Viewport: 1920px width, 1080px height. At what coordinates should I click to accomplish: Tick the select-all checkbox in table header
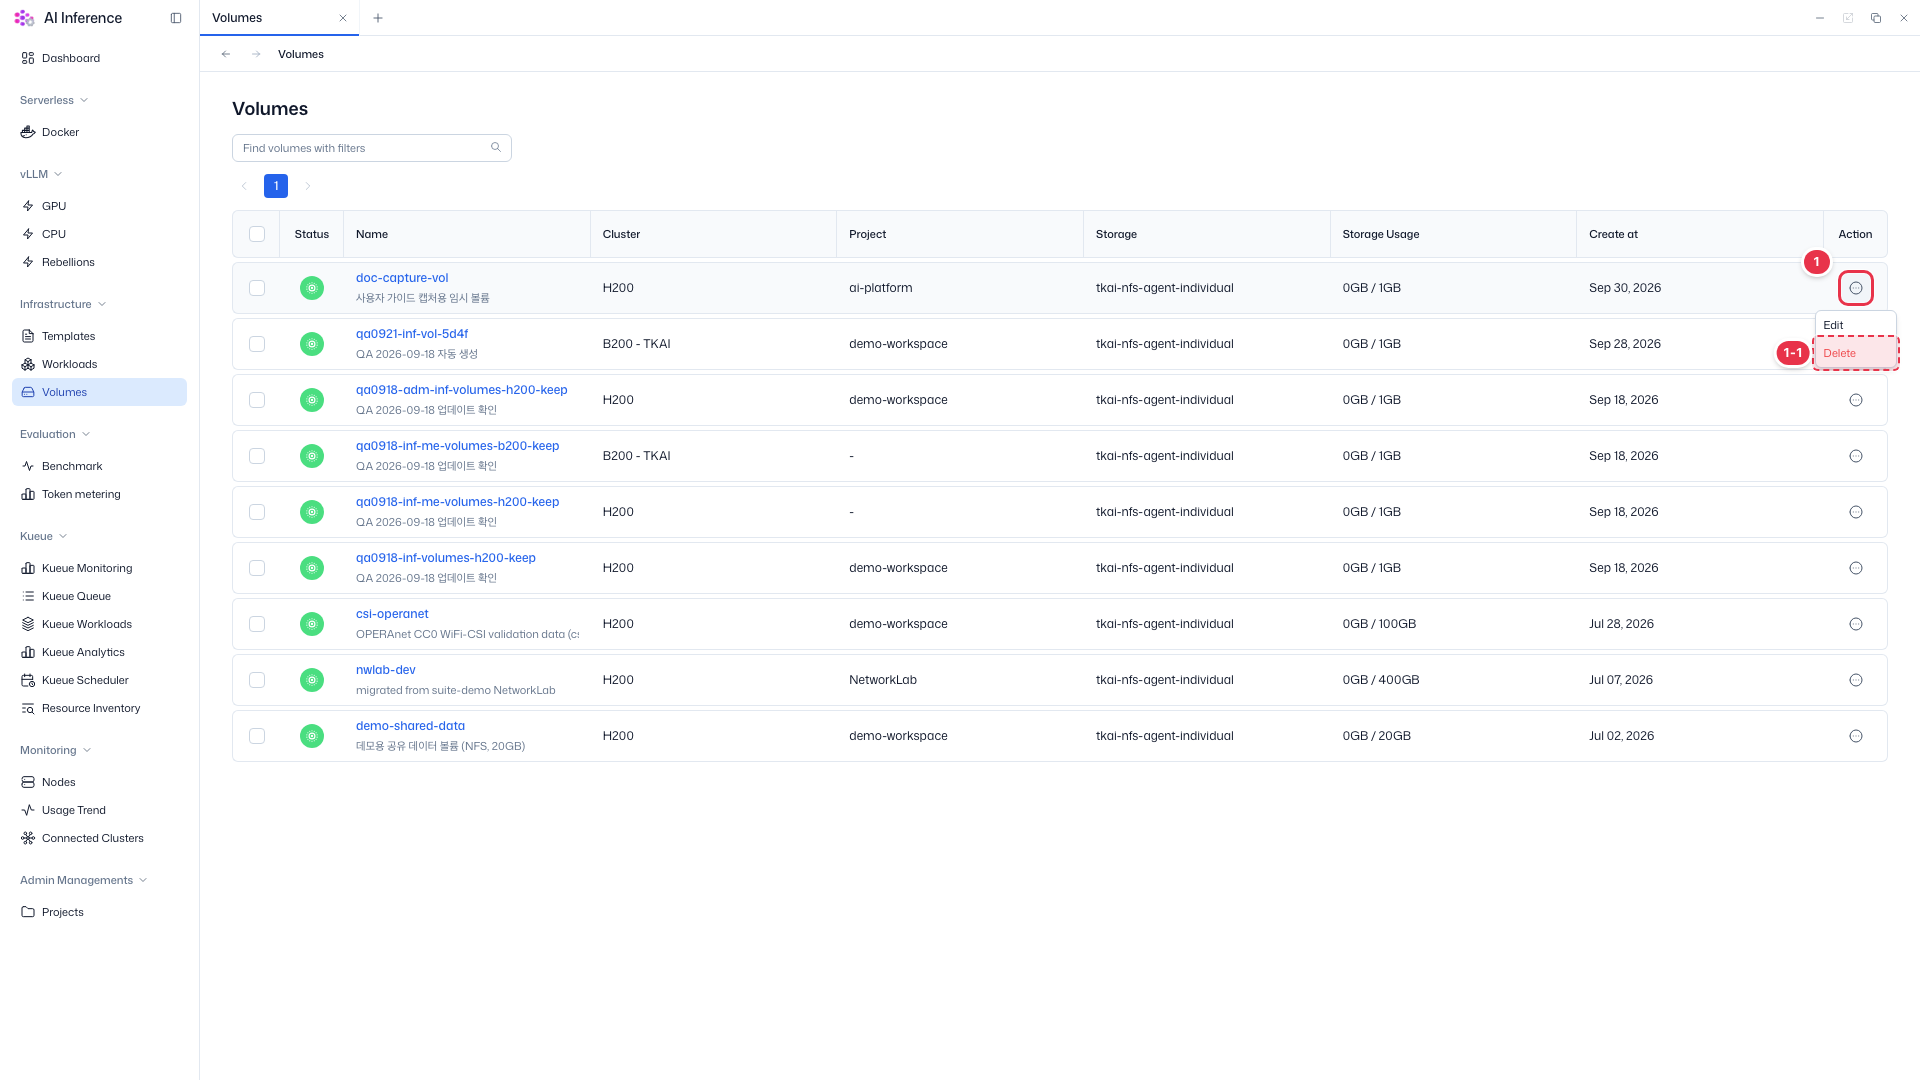pyautogui.click(x=257, y=234)
